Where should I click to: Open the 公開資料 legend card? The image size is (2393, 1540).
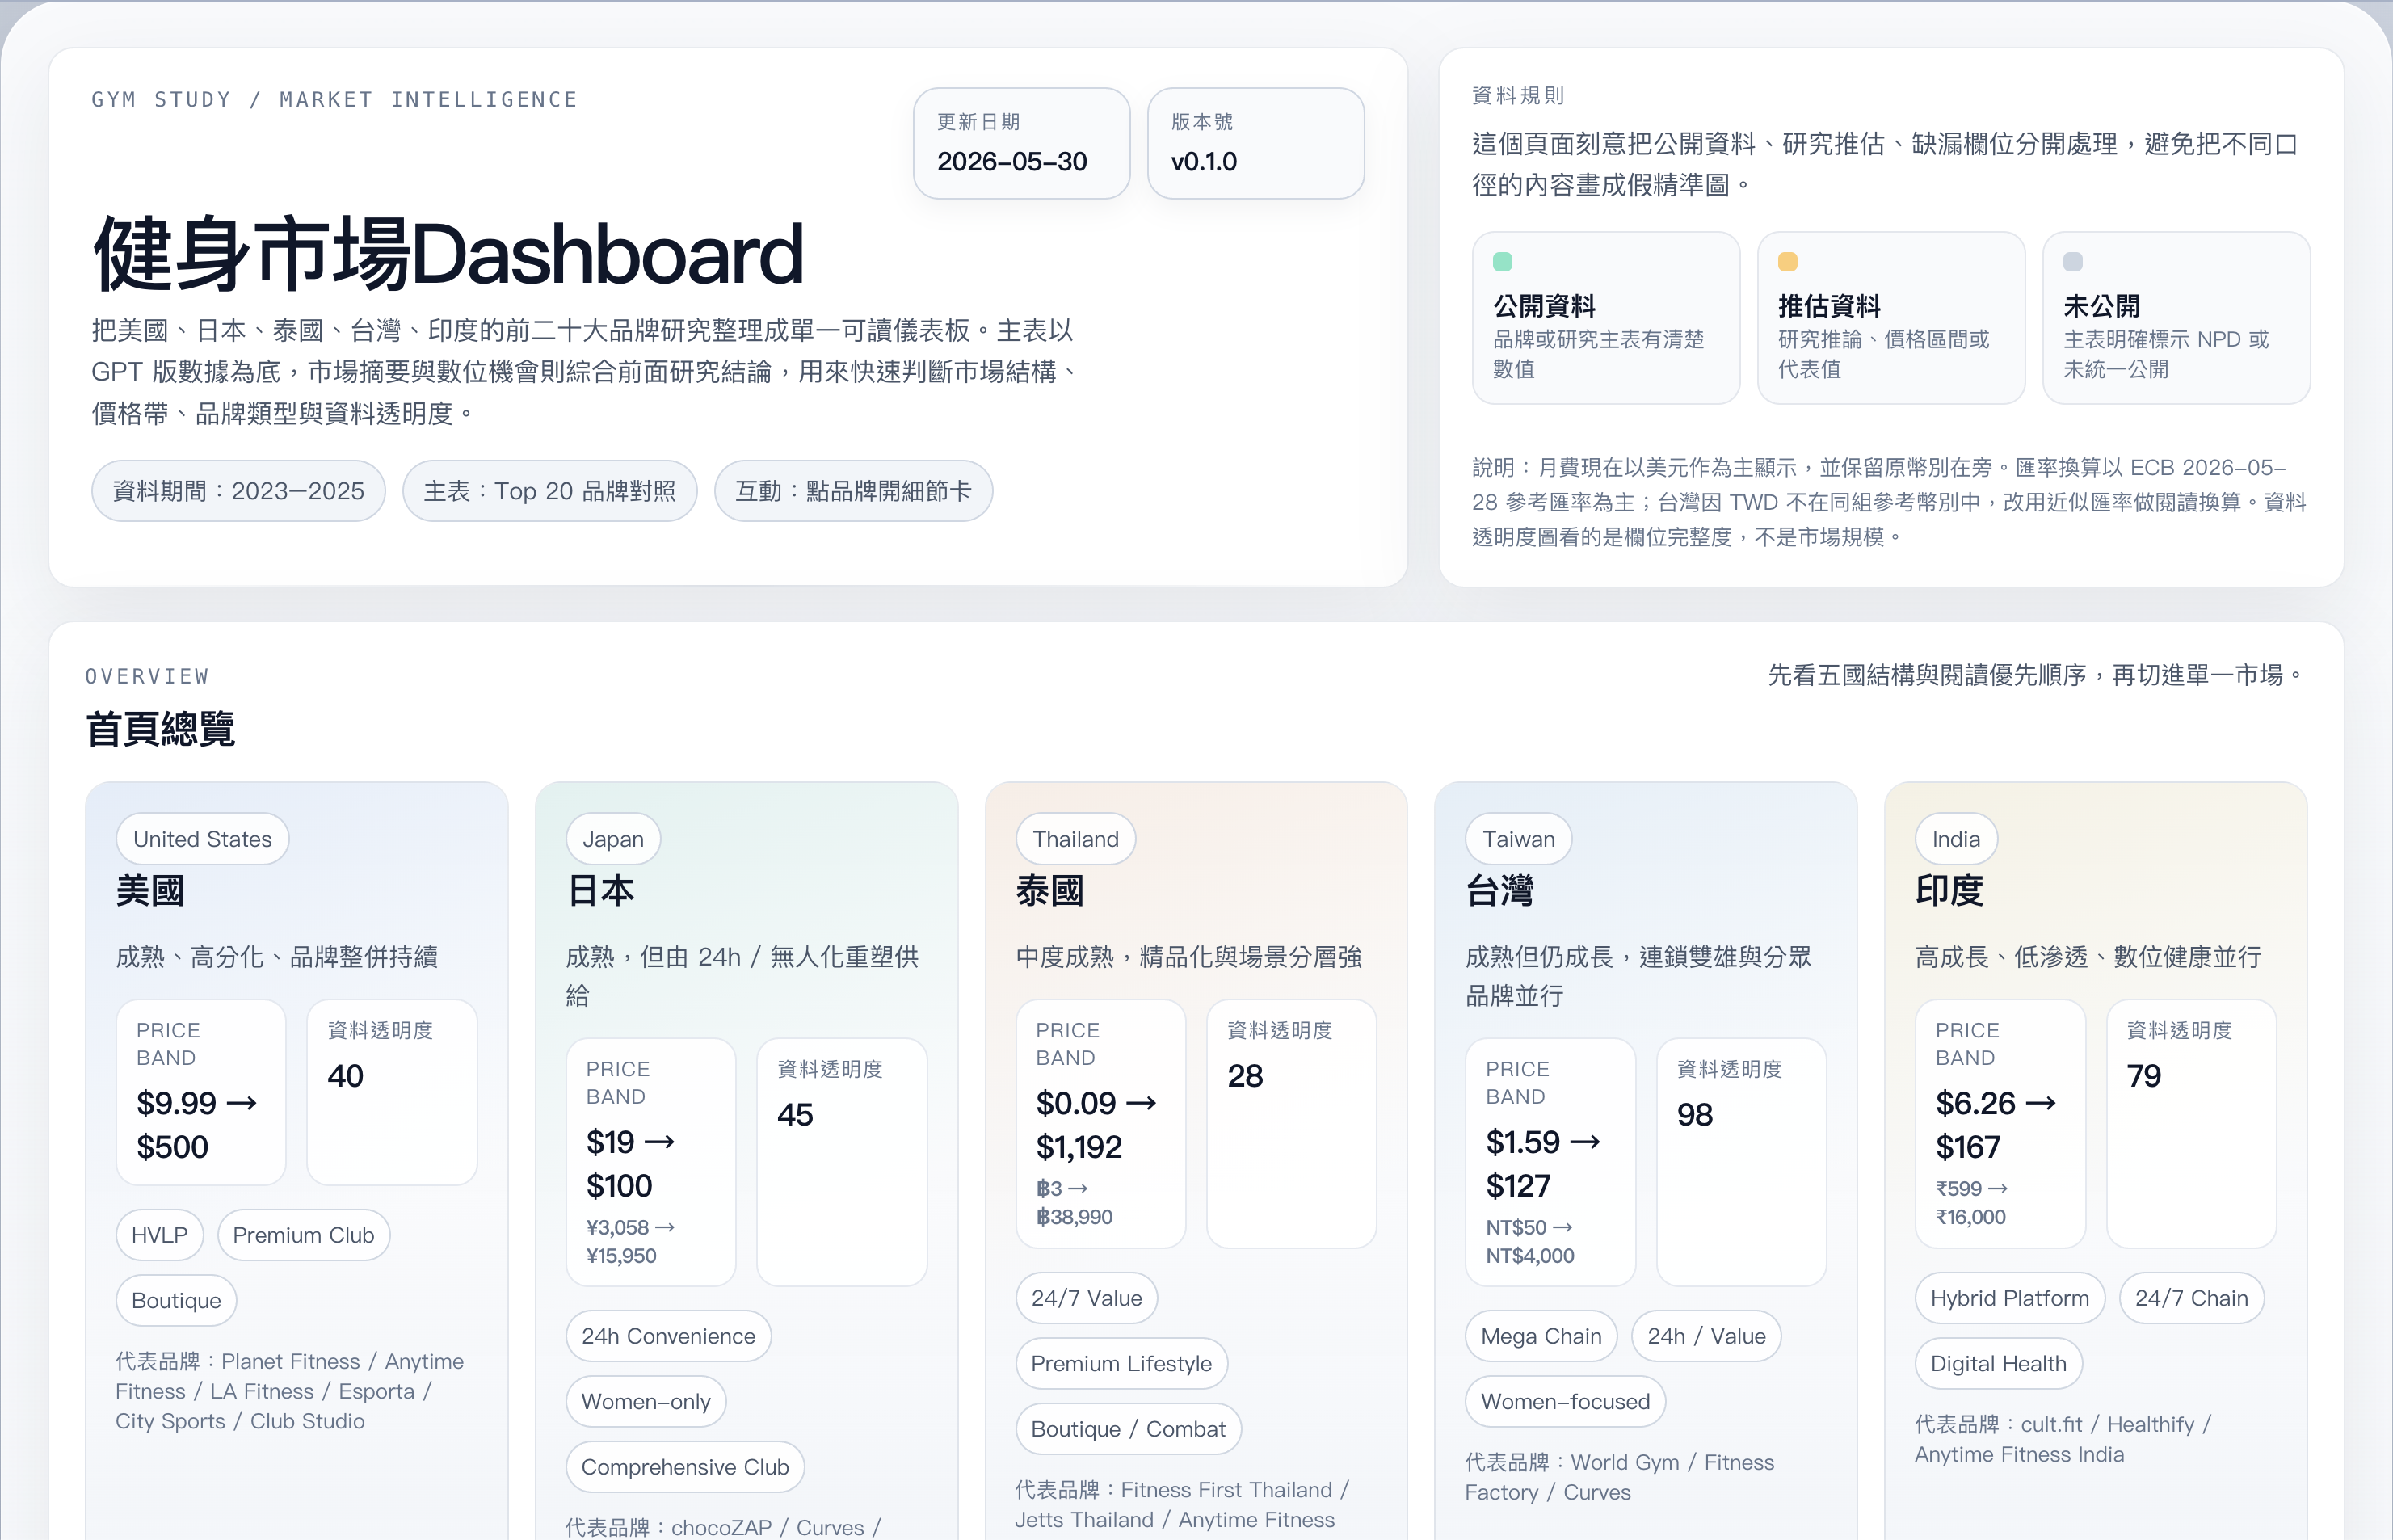1605,318
